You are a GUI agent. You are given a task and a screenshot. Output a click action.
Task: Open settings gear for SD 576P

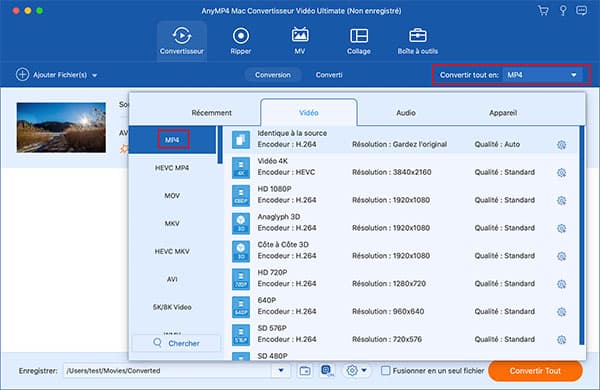pyautogui.click(x=561, y=340)
